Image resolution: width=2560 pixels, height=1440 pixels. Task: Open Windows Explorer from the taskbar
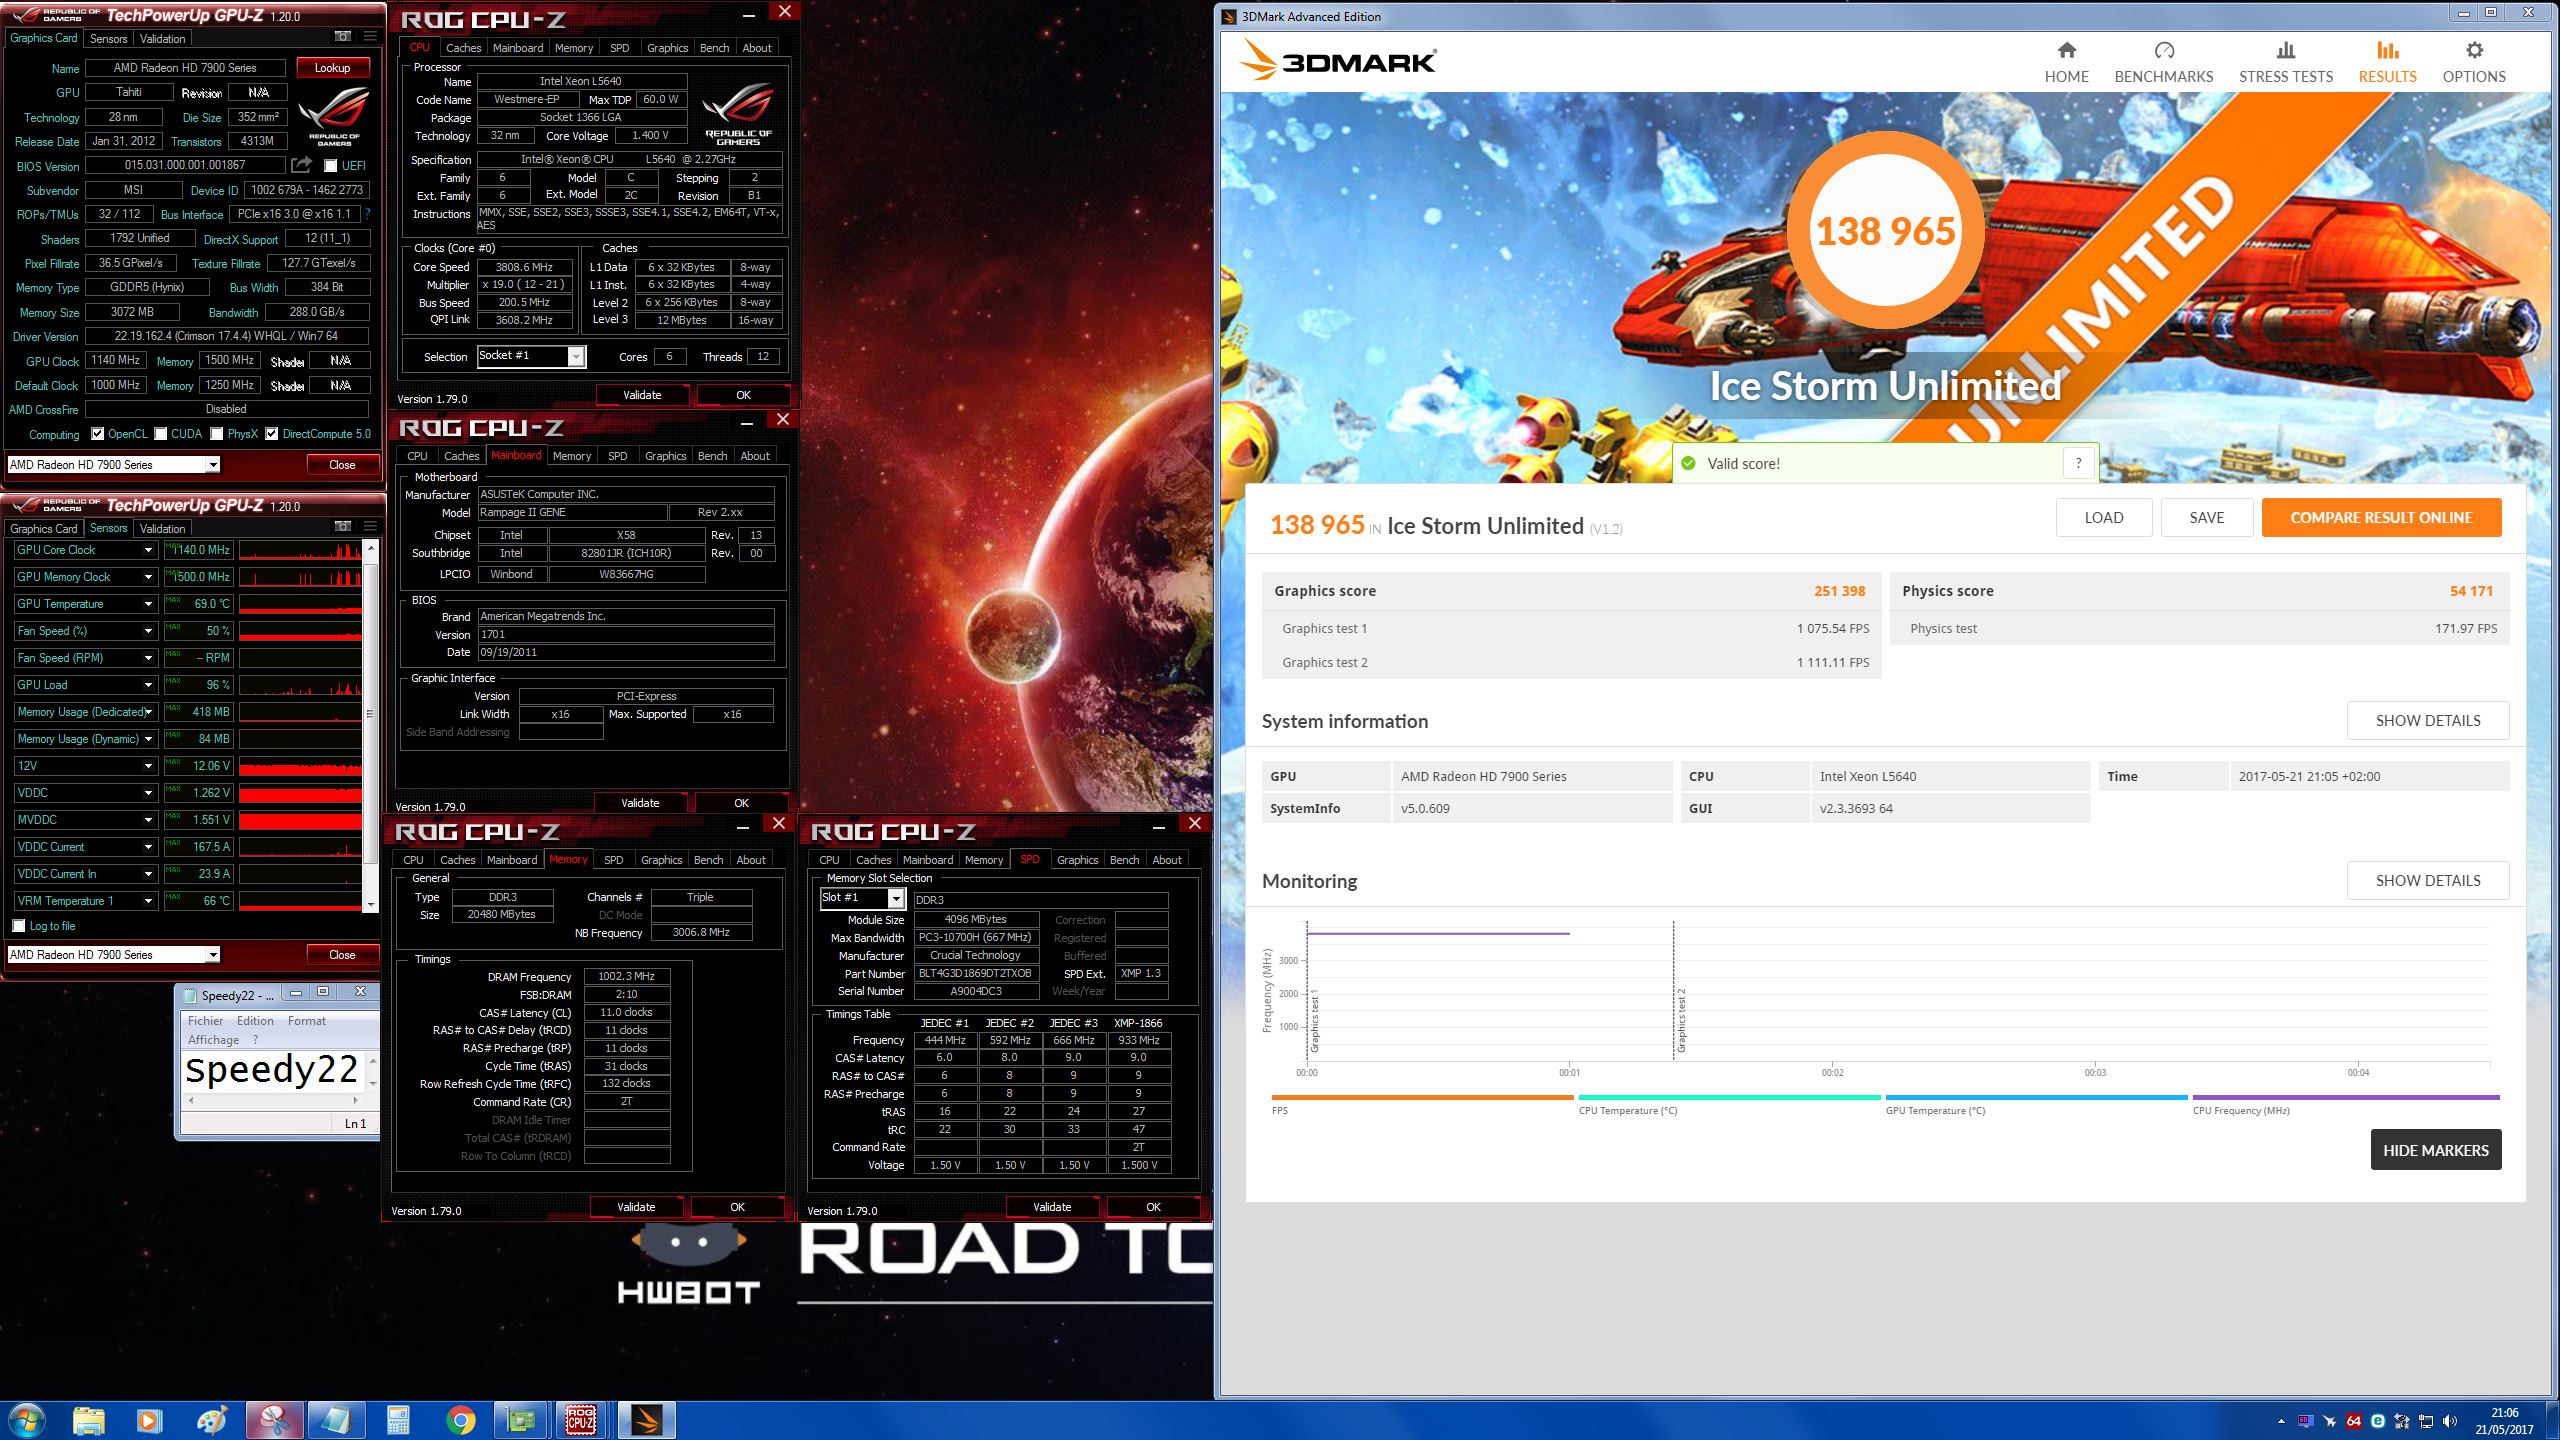coord(88,1420)
